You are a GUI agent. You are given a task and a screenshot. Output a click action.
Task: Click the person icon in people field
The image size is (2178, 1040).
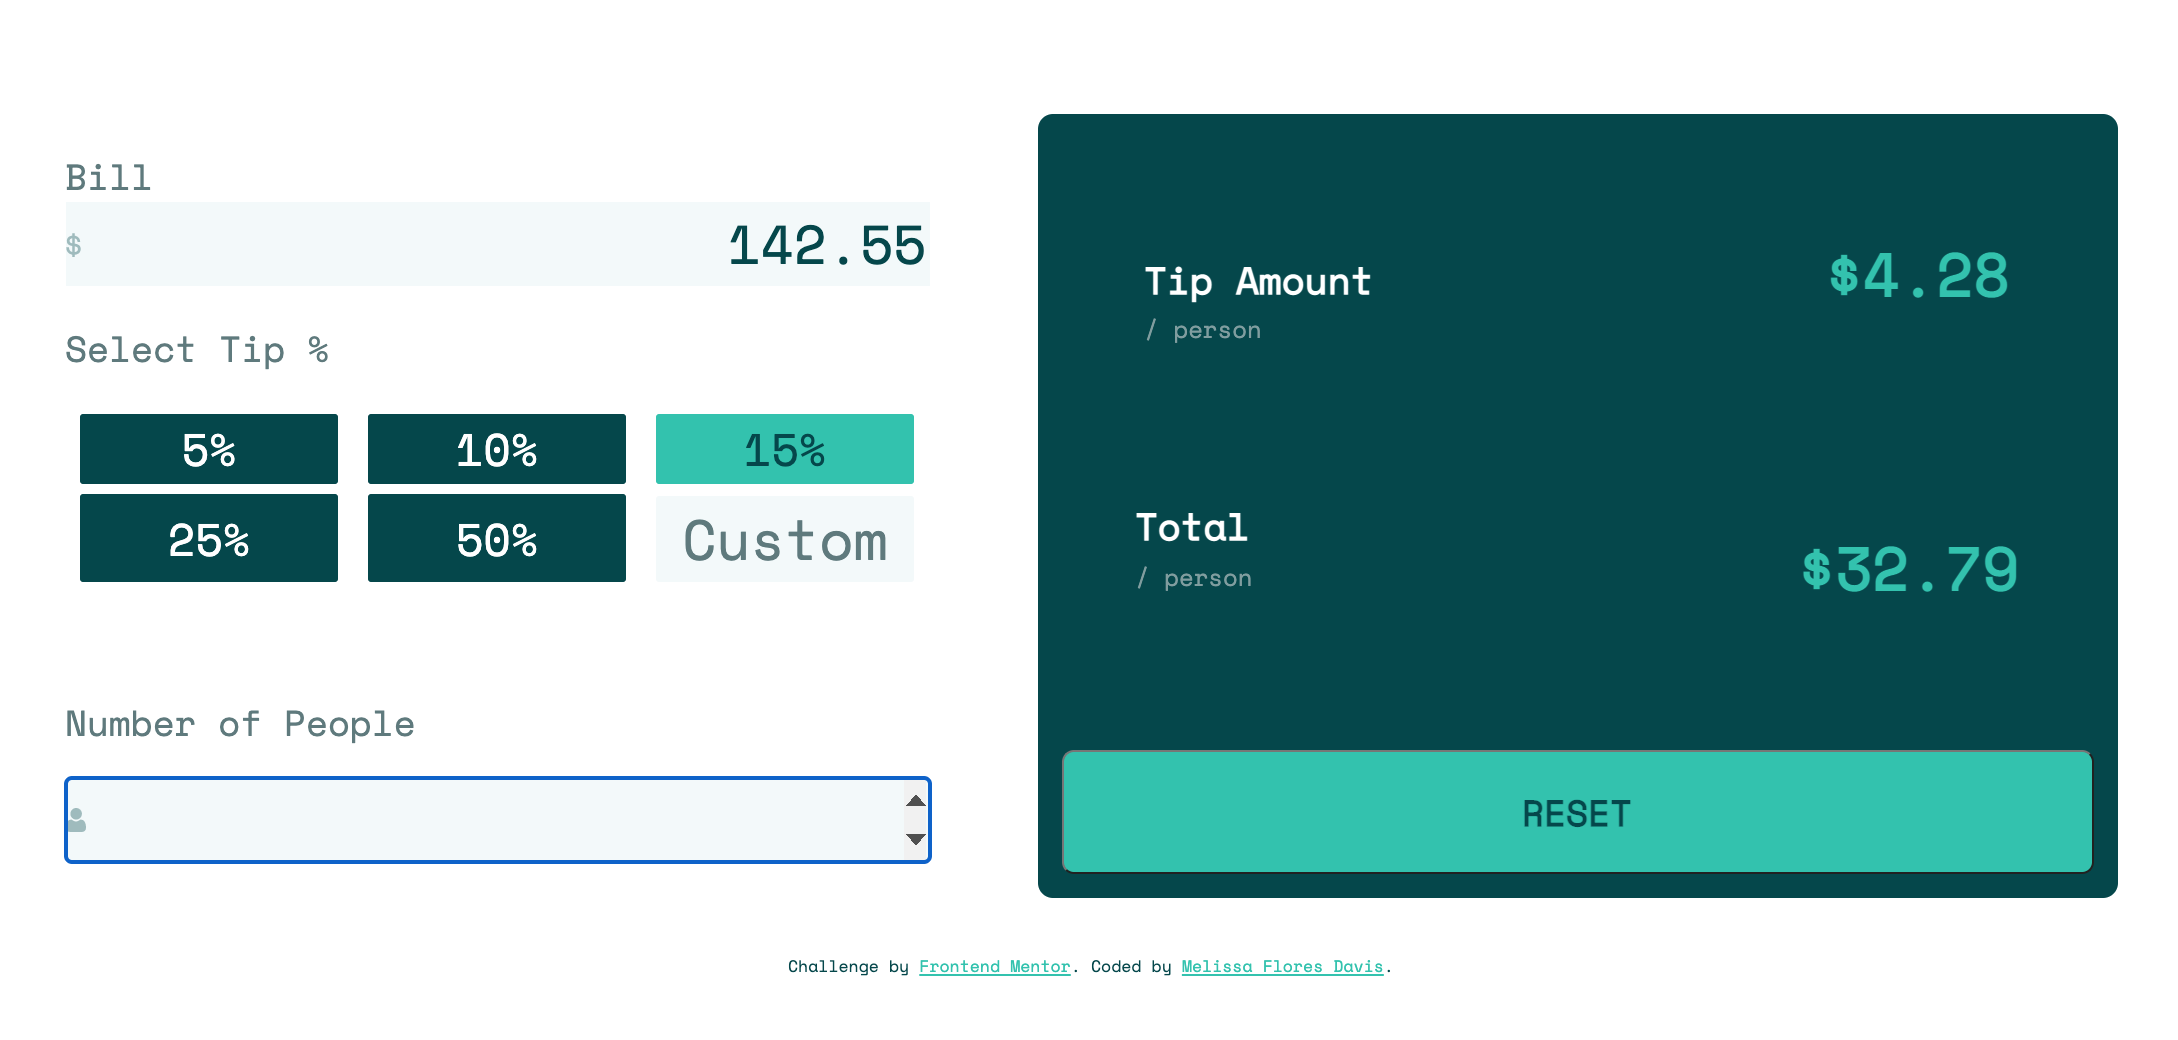77,820
